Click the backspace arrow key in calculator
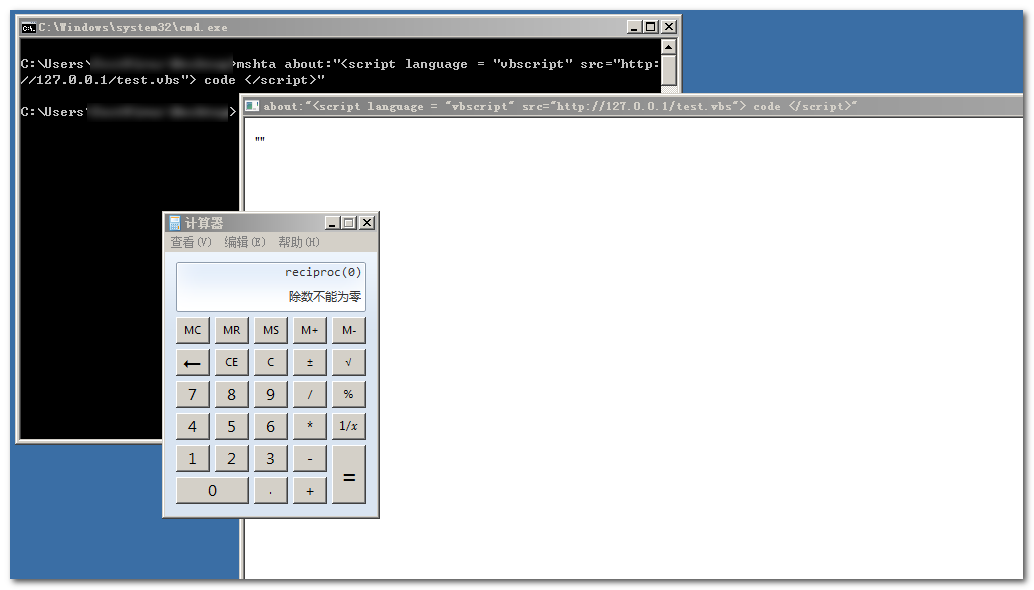 click(193, 363)
